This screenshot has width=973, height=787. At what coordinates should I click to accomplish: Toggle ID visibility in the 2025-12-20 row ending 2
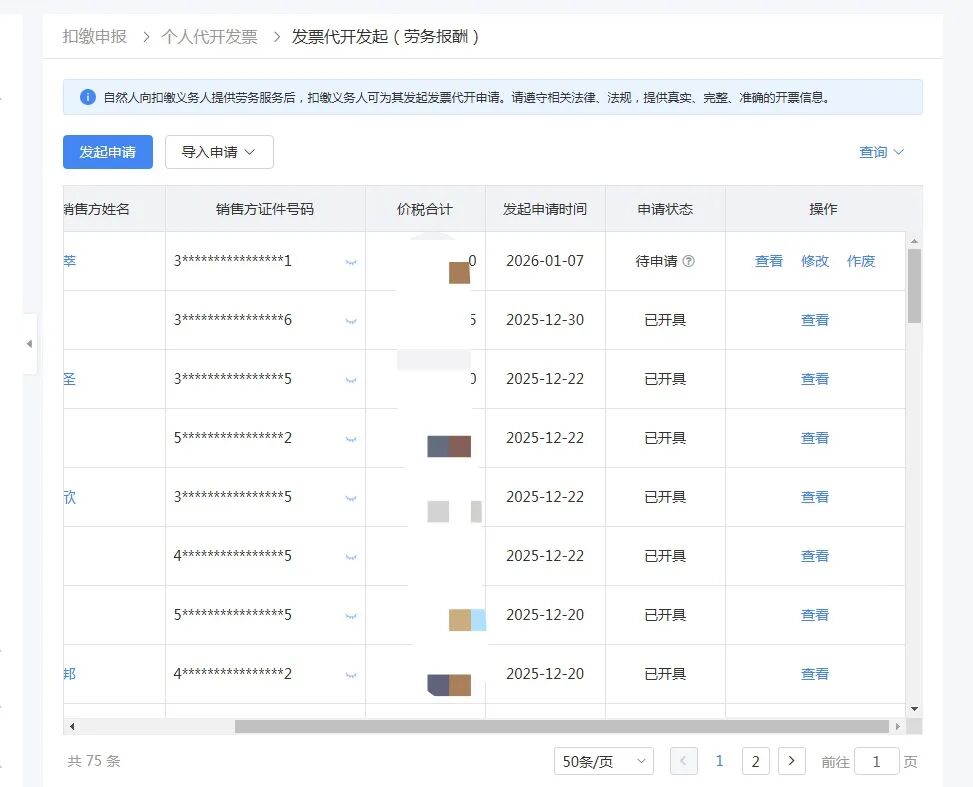tap(351, 675)
